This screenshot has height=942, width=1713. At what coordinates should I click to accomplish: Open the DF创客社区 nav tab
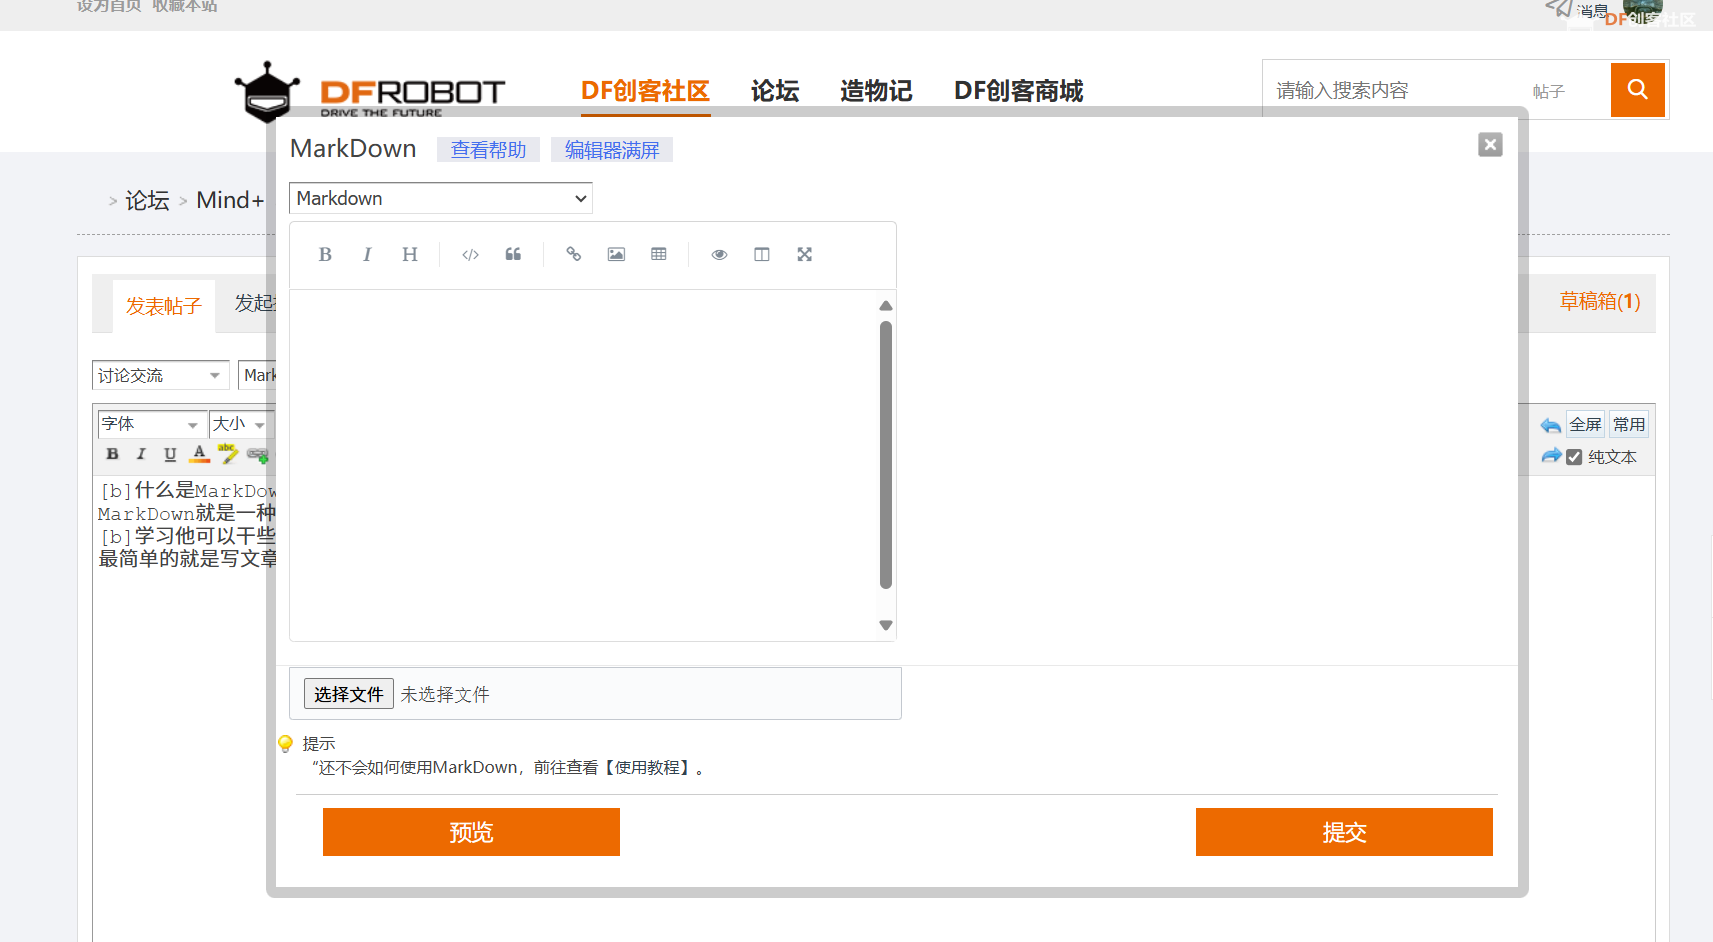click(645, 91)
